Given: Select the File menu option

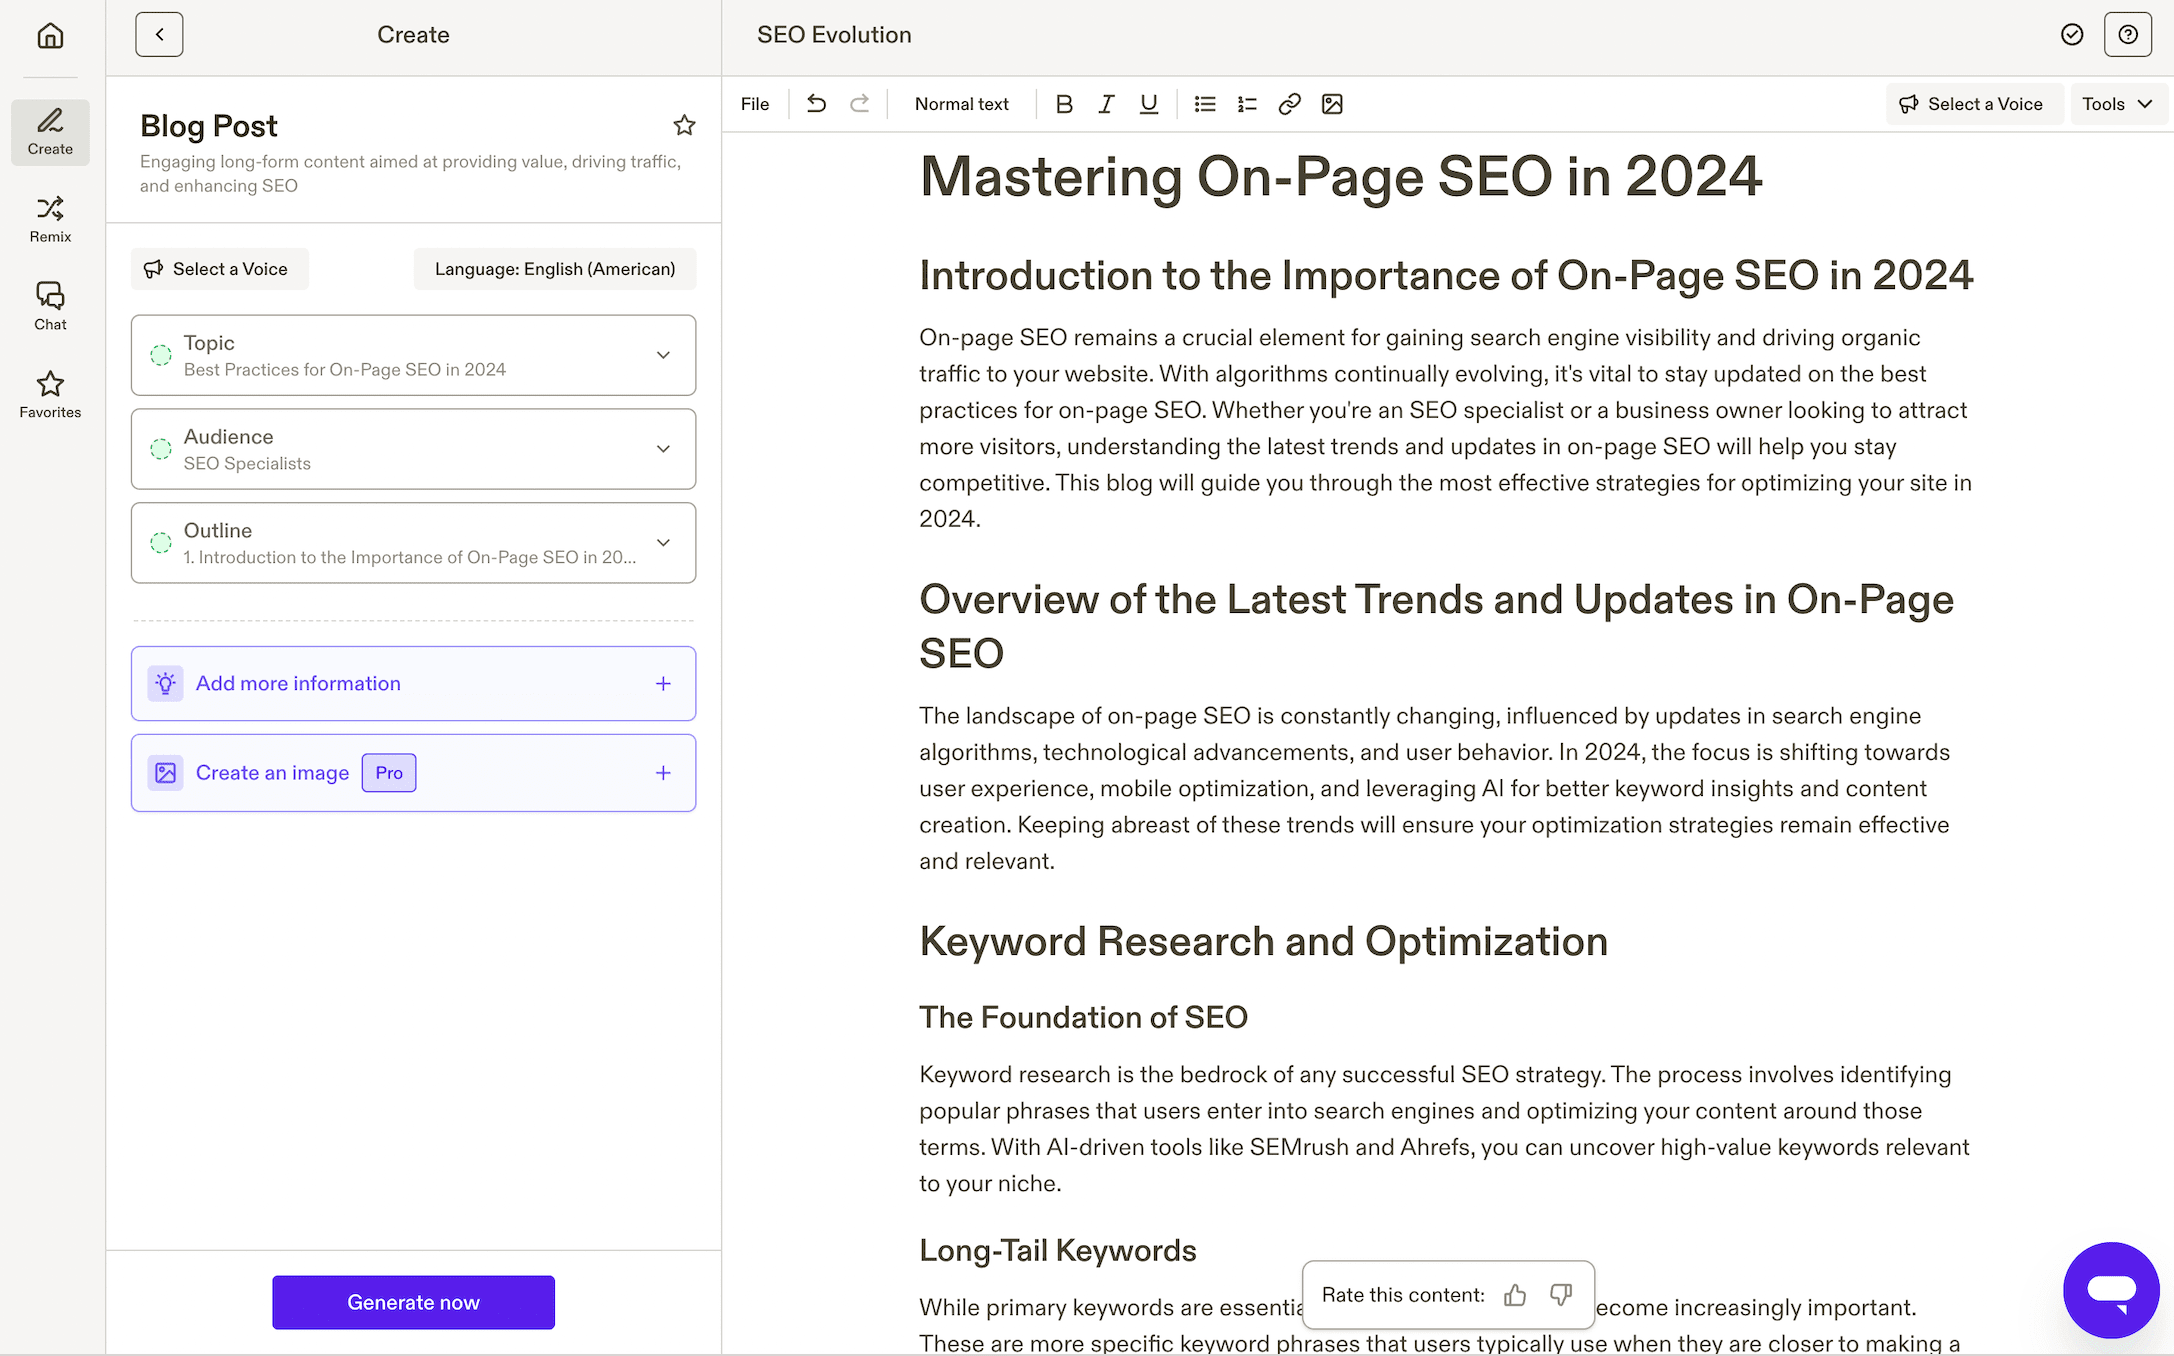Looking at the screenshot, I should pyautogui.click(x=756, y=105).
